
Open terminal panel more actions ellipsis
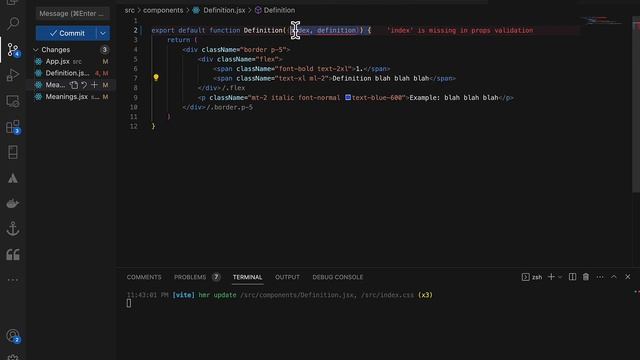click(x=600, y=277)
